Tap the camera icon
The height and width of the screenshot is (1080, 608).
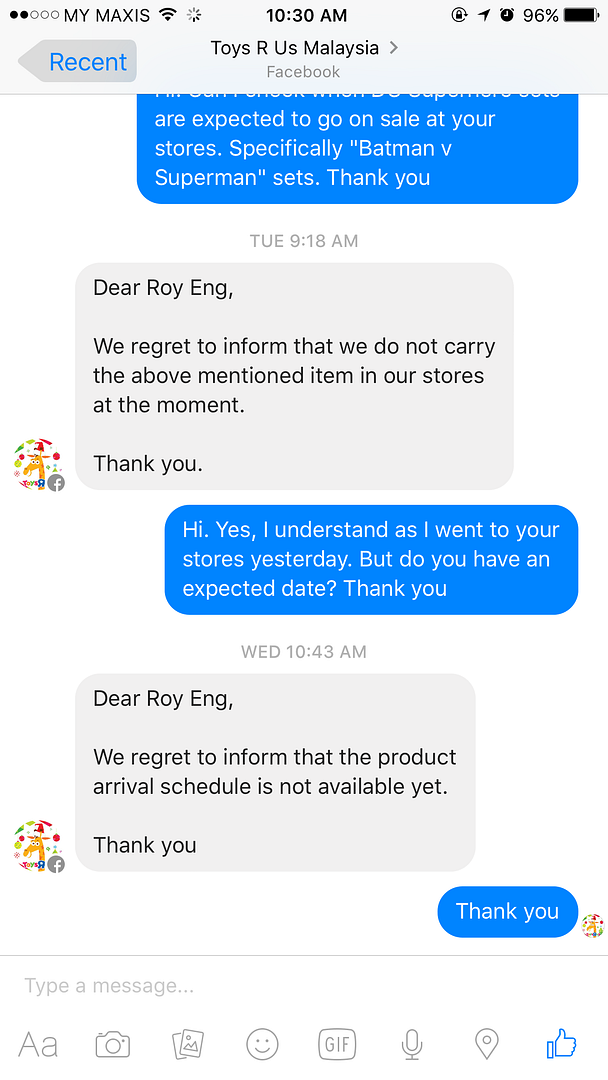point(113,1045)
